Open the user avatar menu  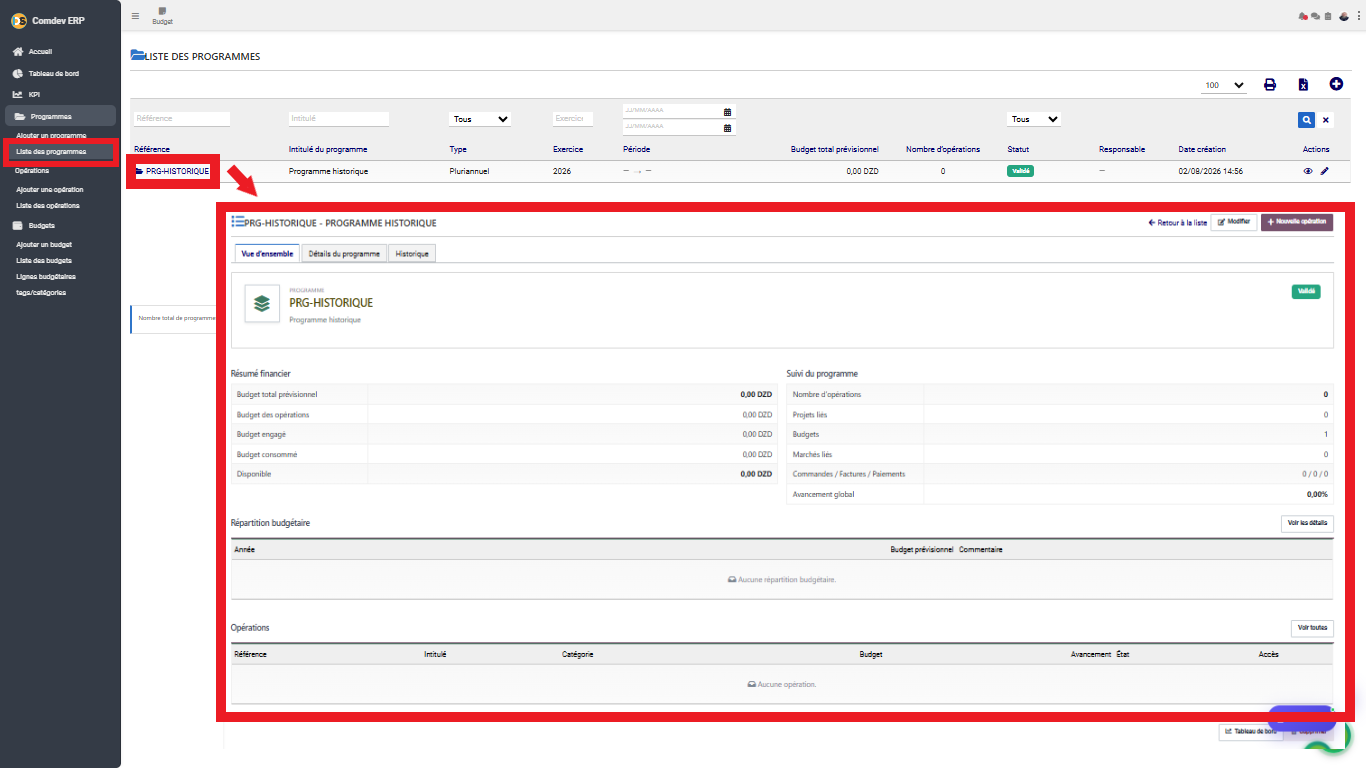click(1344, 16)
